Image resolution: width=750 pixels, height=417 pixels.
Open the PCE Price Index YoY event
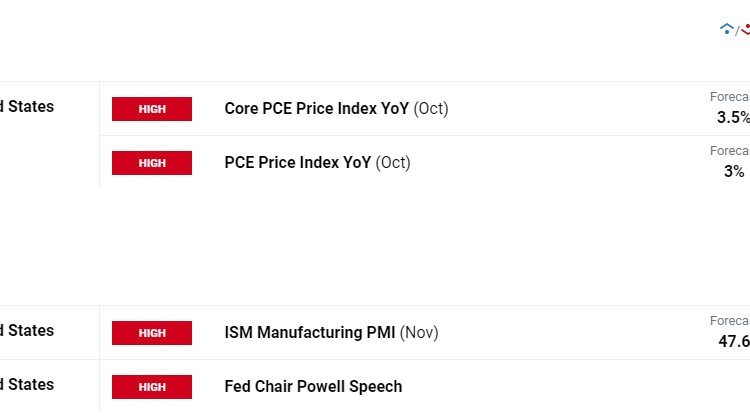(x=297, y=163)
